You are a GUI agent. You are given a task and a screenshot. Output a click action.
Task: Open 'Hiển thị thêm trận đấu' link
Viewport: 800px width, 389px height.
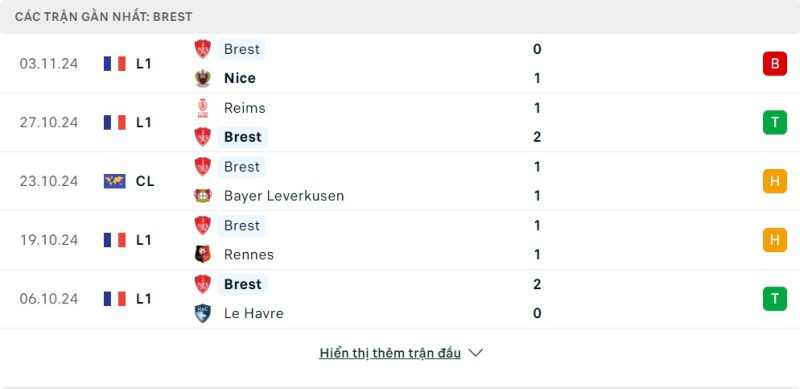point(390,353)
